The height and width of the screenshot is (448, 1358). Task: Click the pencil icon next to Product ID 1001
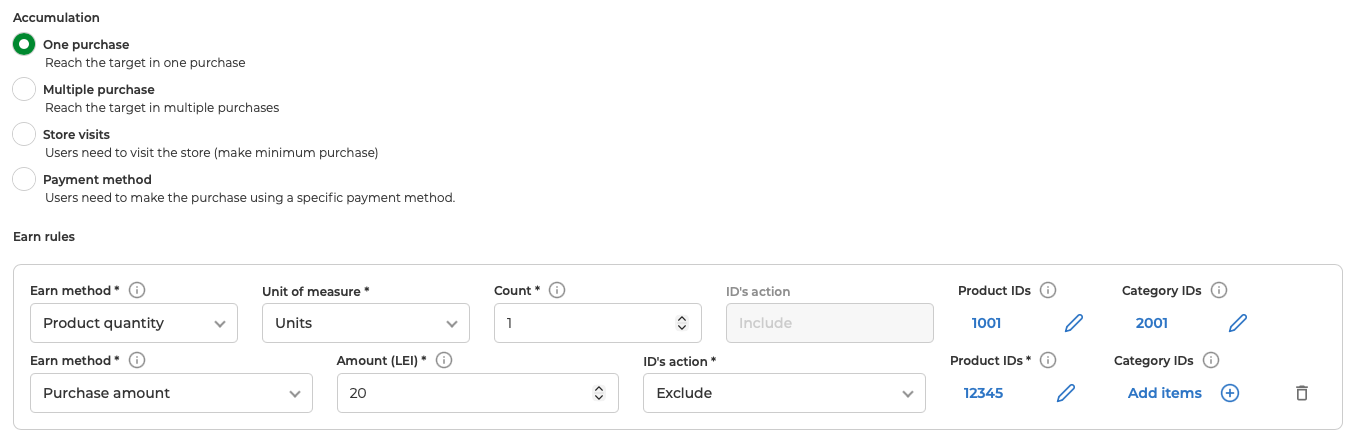[x=1073, y=323]
